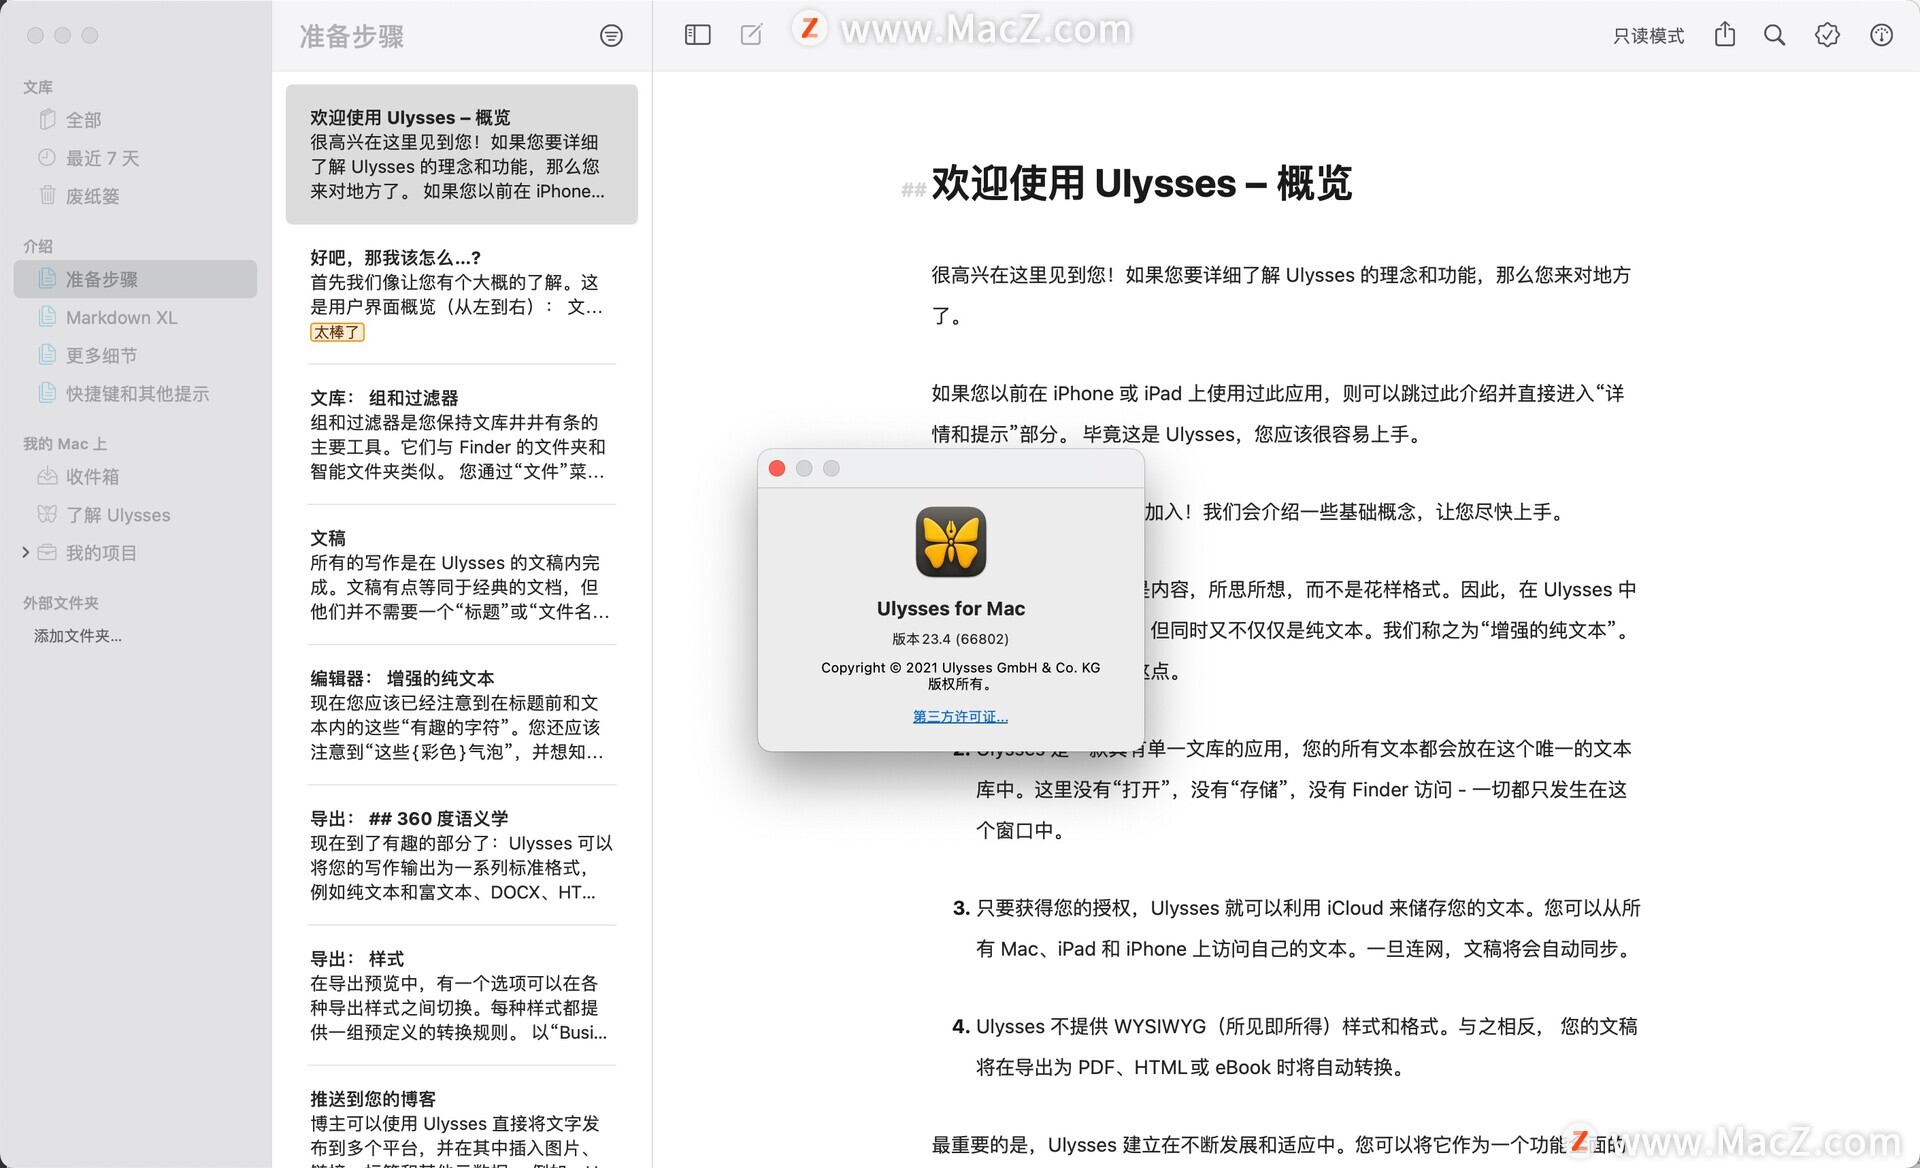Click list item 4 about WYSIWYG
The height and width of the screenshot is (1168, 1920).
(1294, 1047)
